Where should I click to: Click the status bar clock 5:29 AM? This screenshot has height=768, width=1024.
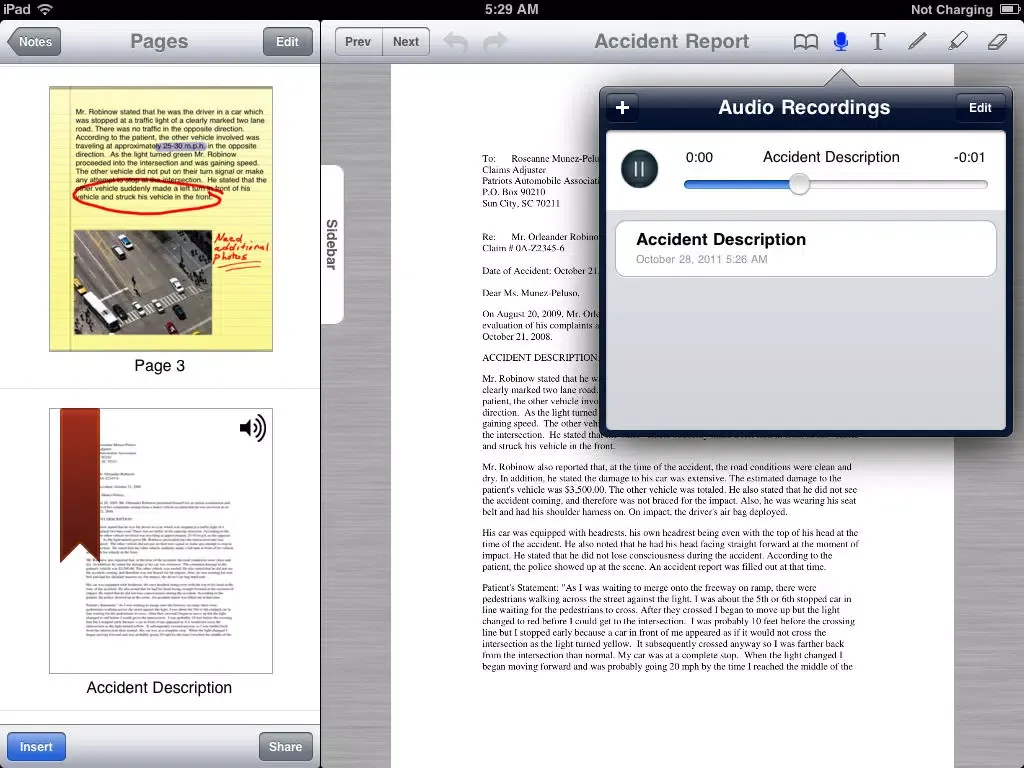[511, 9]
